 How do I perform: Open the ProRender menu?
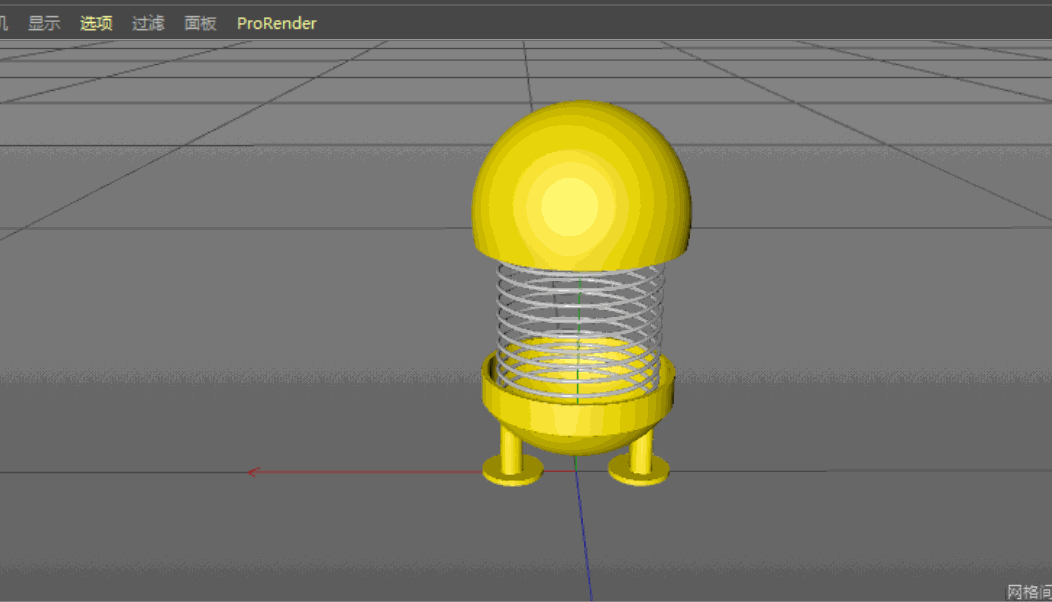(x=276, y=23)
